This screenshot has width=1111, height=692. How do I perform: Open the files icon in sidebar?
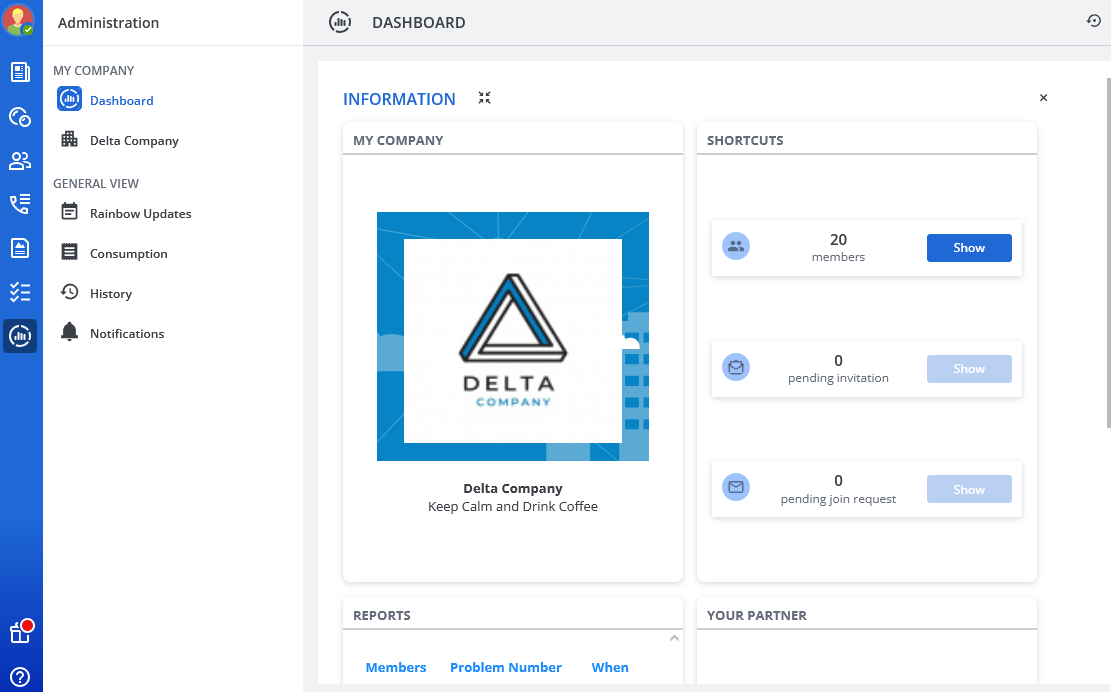[x=20, y=248]
